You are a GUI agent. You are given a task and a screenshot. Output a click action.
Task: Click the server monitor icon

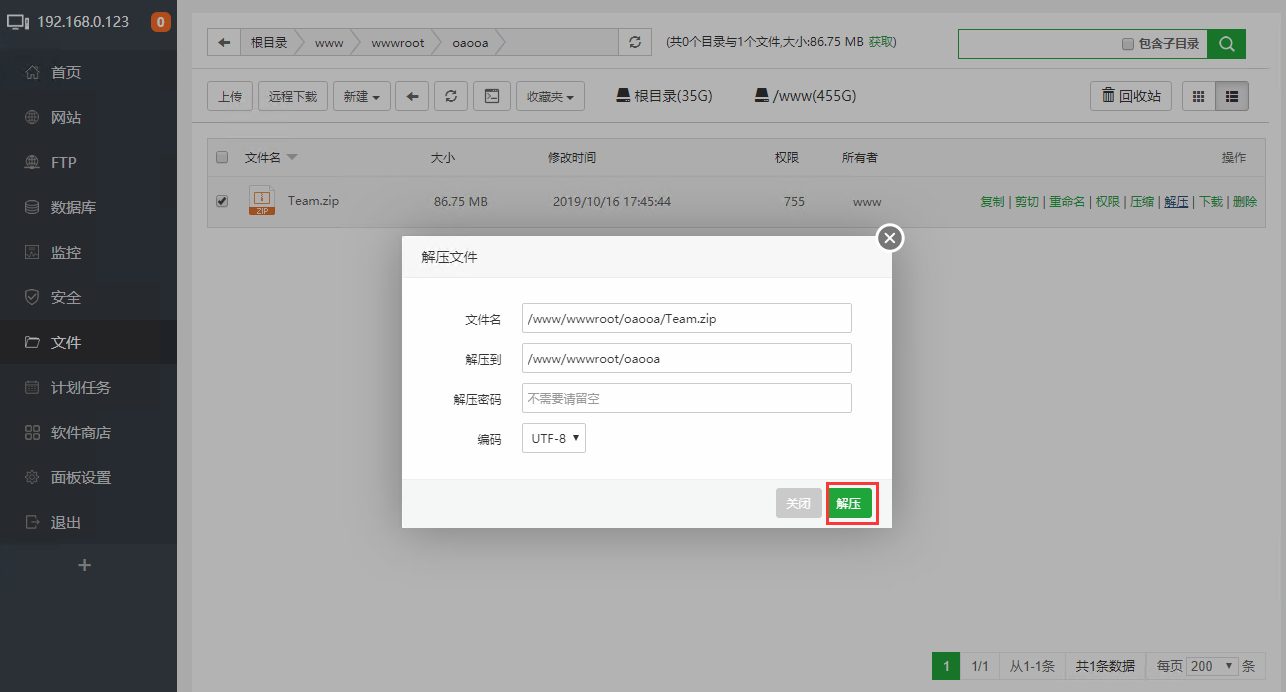(19, 21)
